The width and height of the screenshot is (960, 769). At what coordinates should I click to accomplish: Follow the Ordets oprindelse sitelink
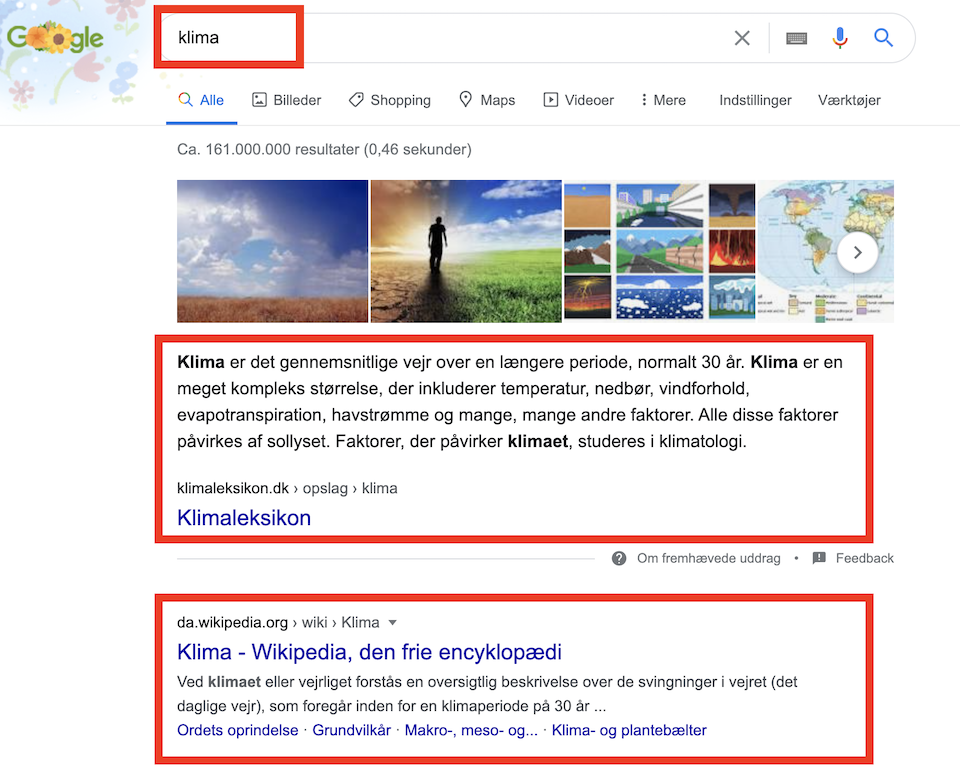(237, 730)
